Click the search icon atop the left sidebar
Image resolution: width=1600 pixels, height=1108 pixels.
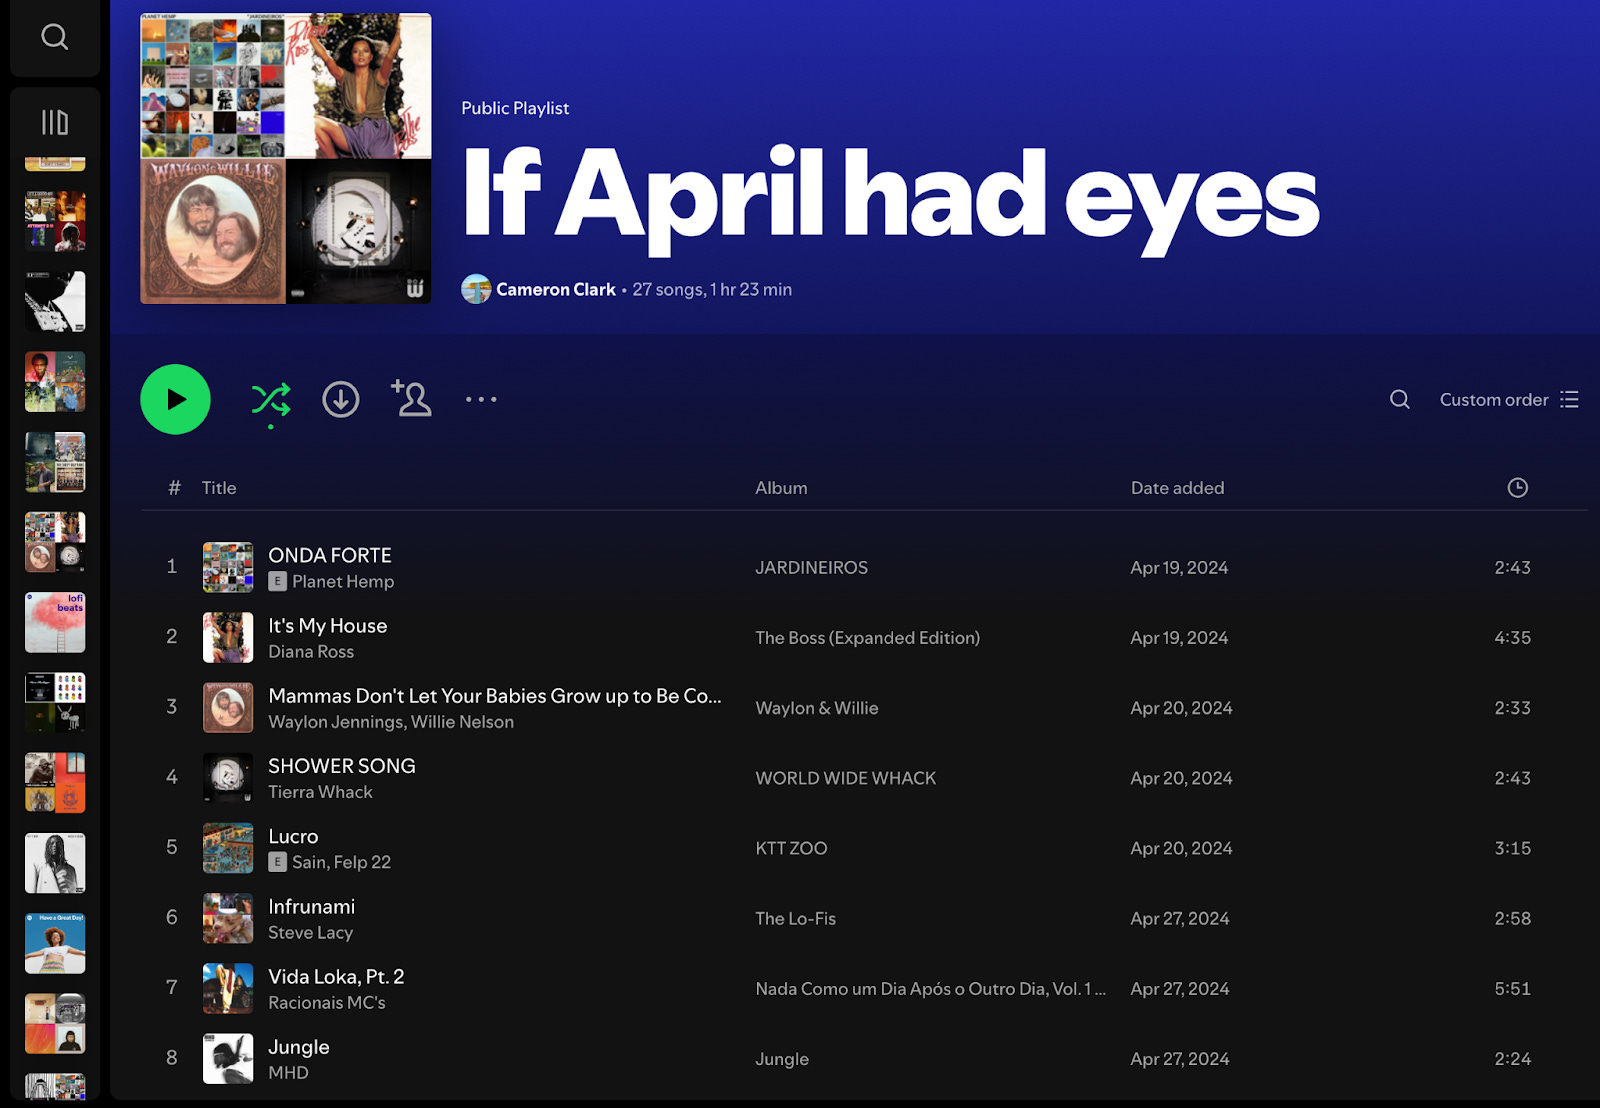(55, 37)
